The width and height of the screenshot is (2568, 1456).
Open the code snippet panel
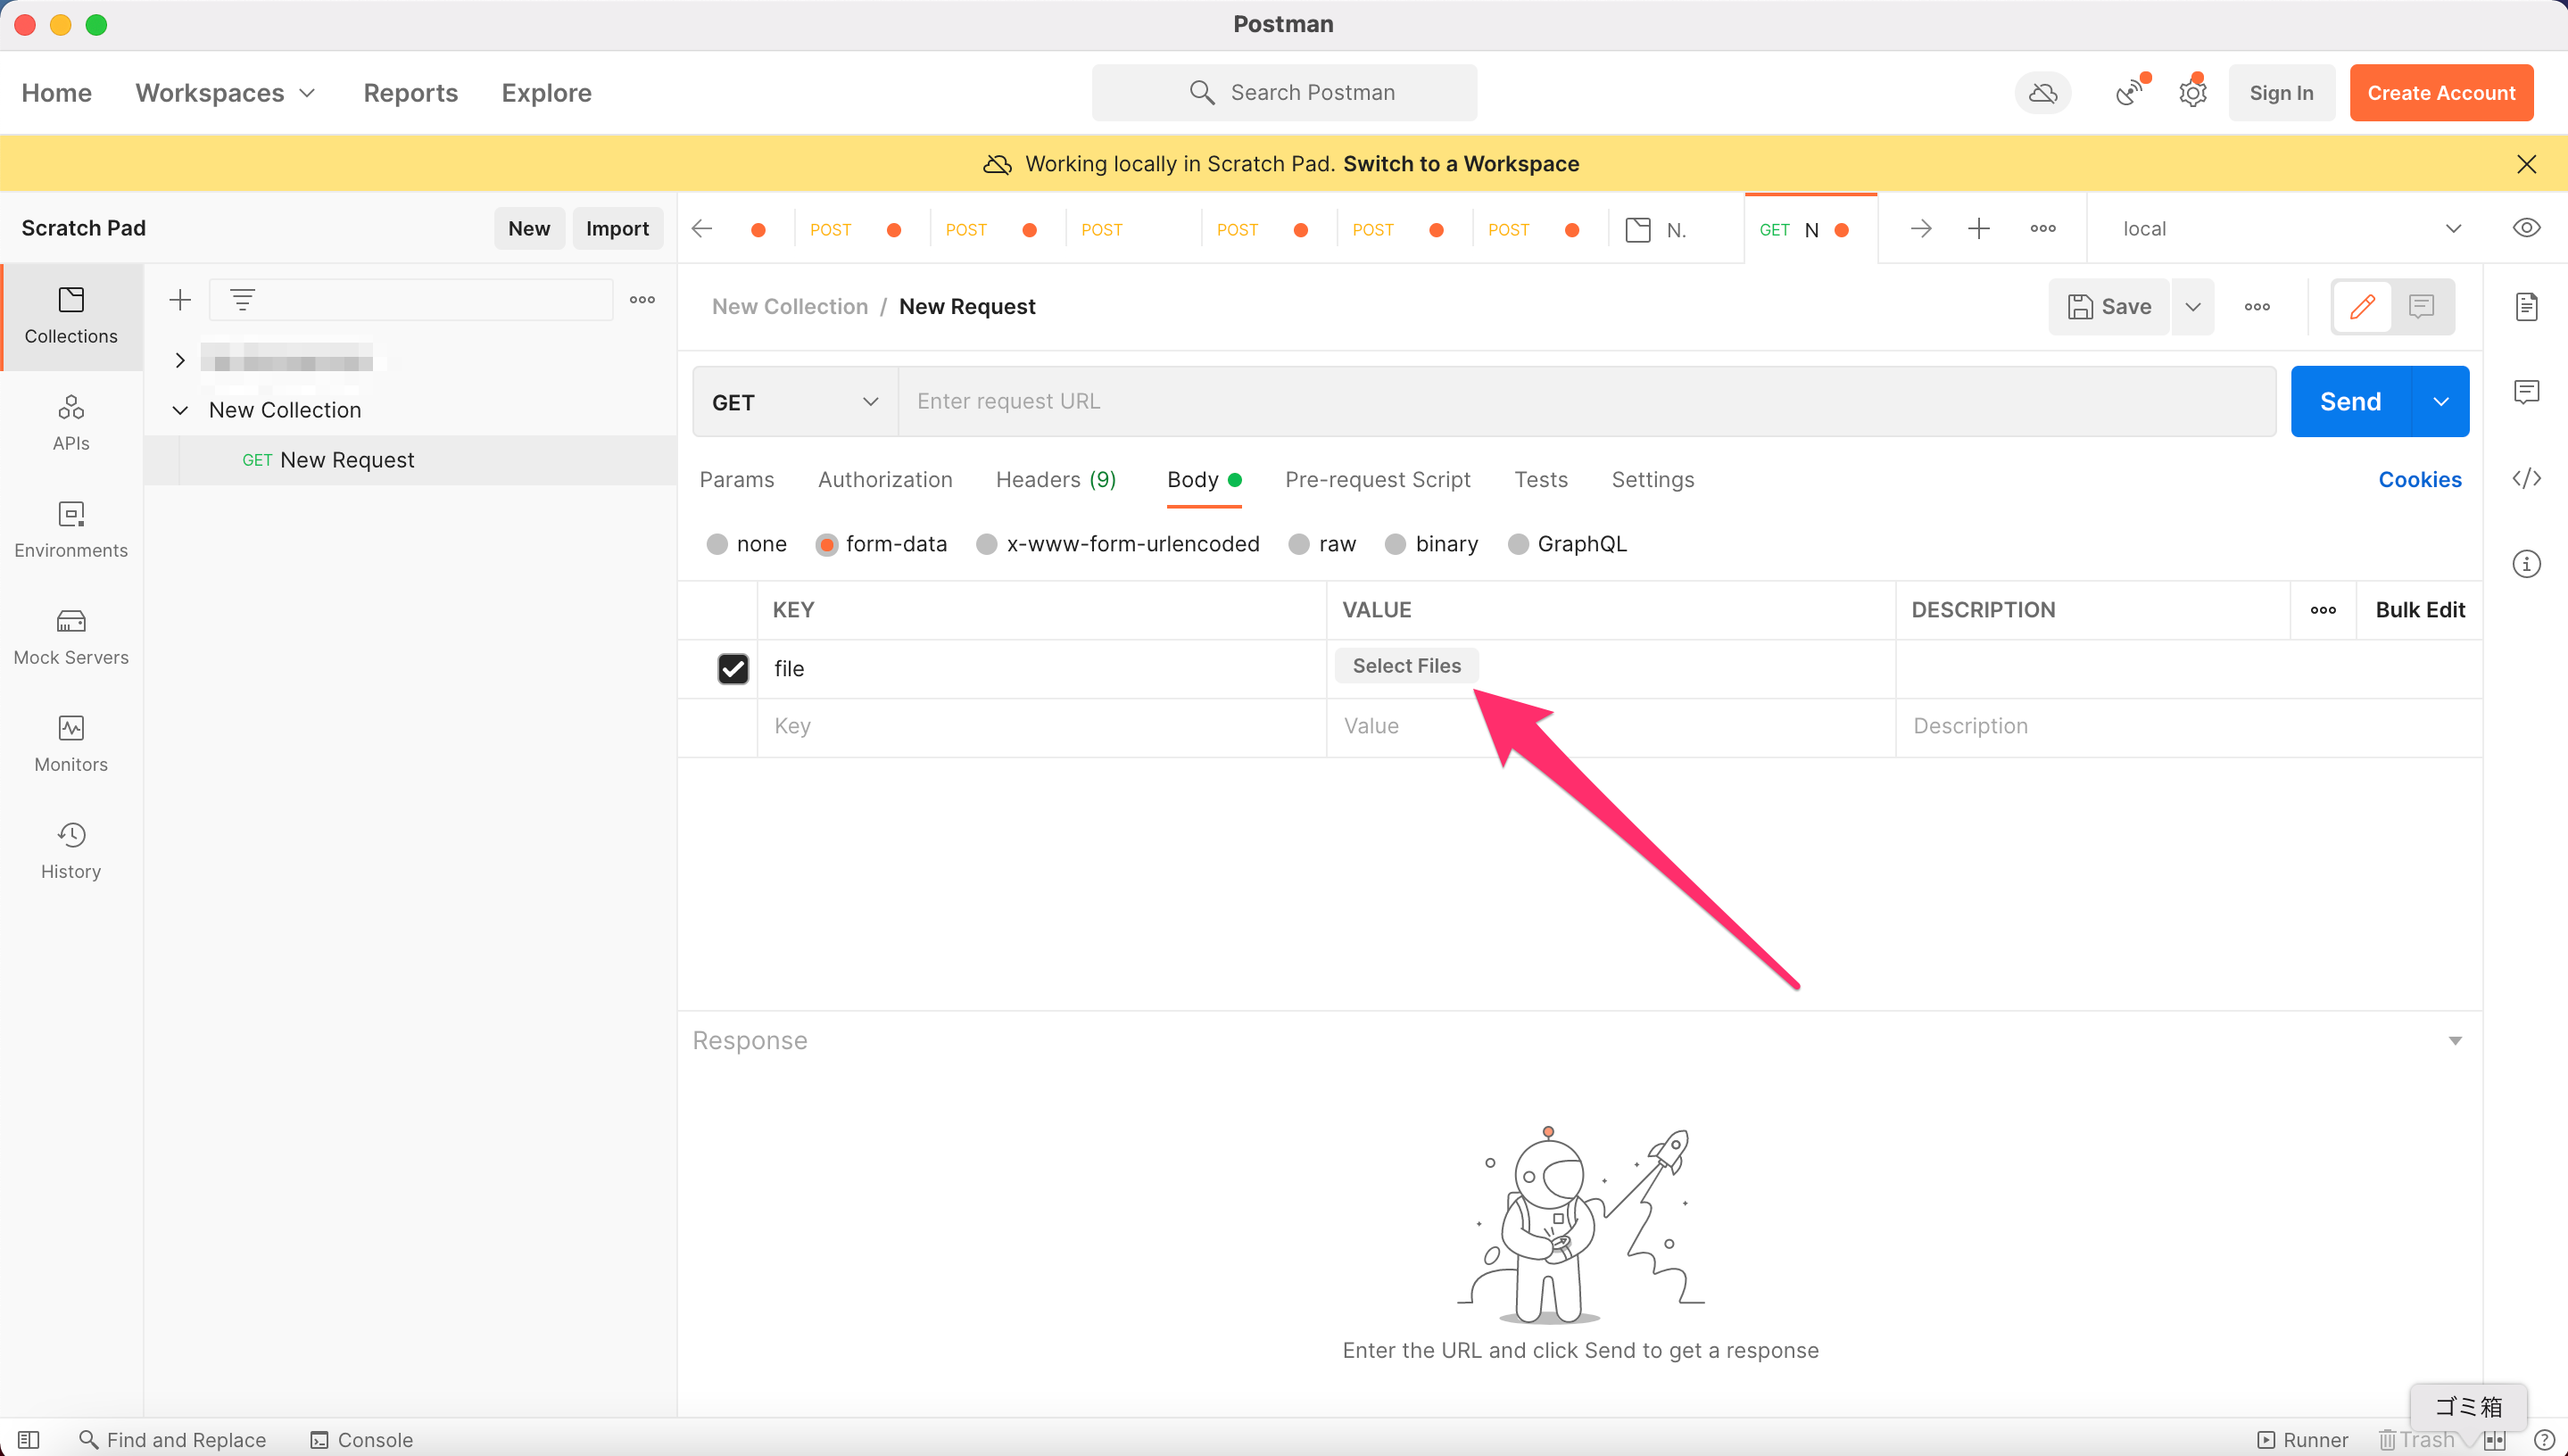point(2526,478)
